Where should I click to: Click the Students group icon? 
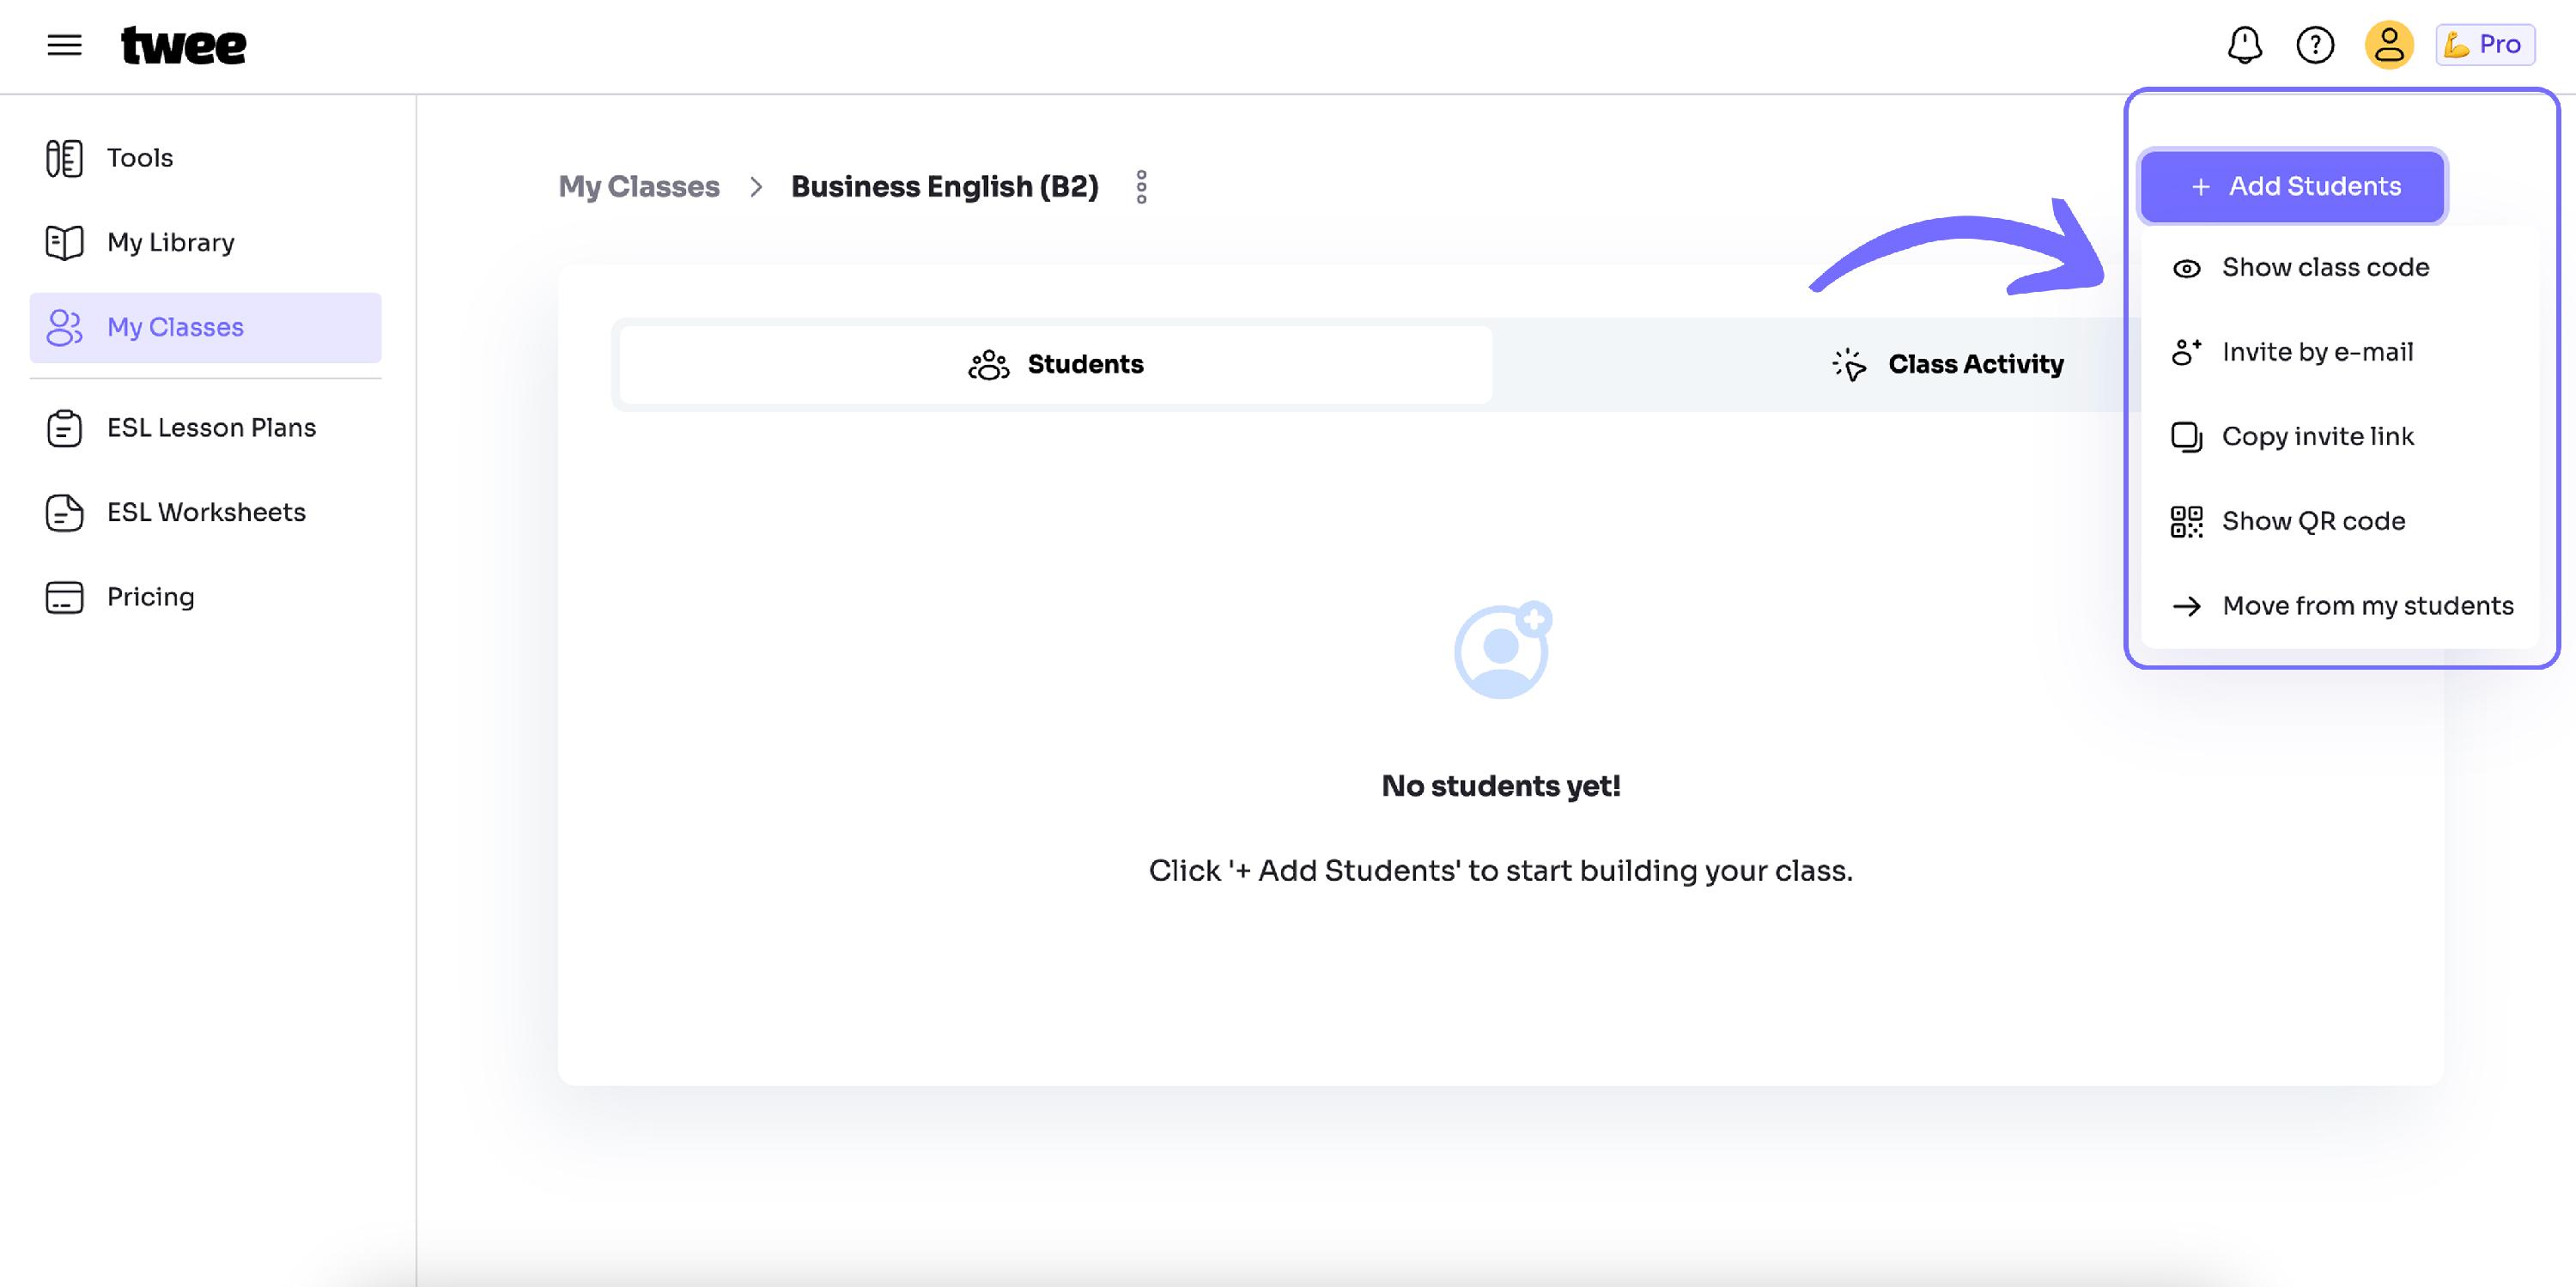(989, 365)
